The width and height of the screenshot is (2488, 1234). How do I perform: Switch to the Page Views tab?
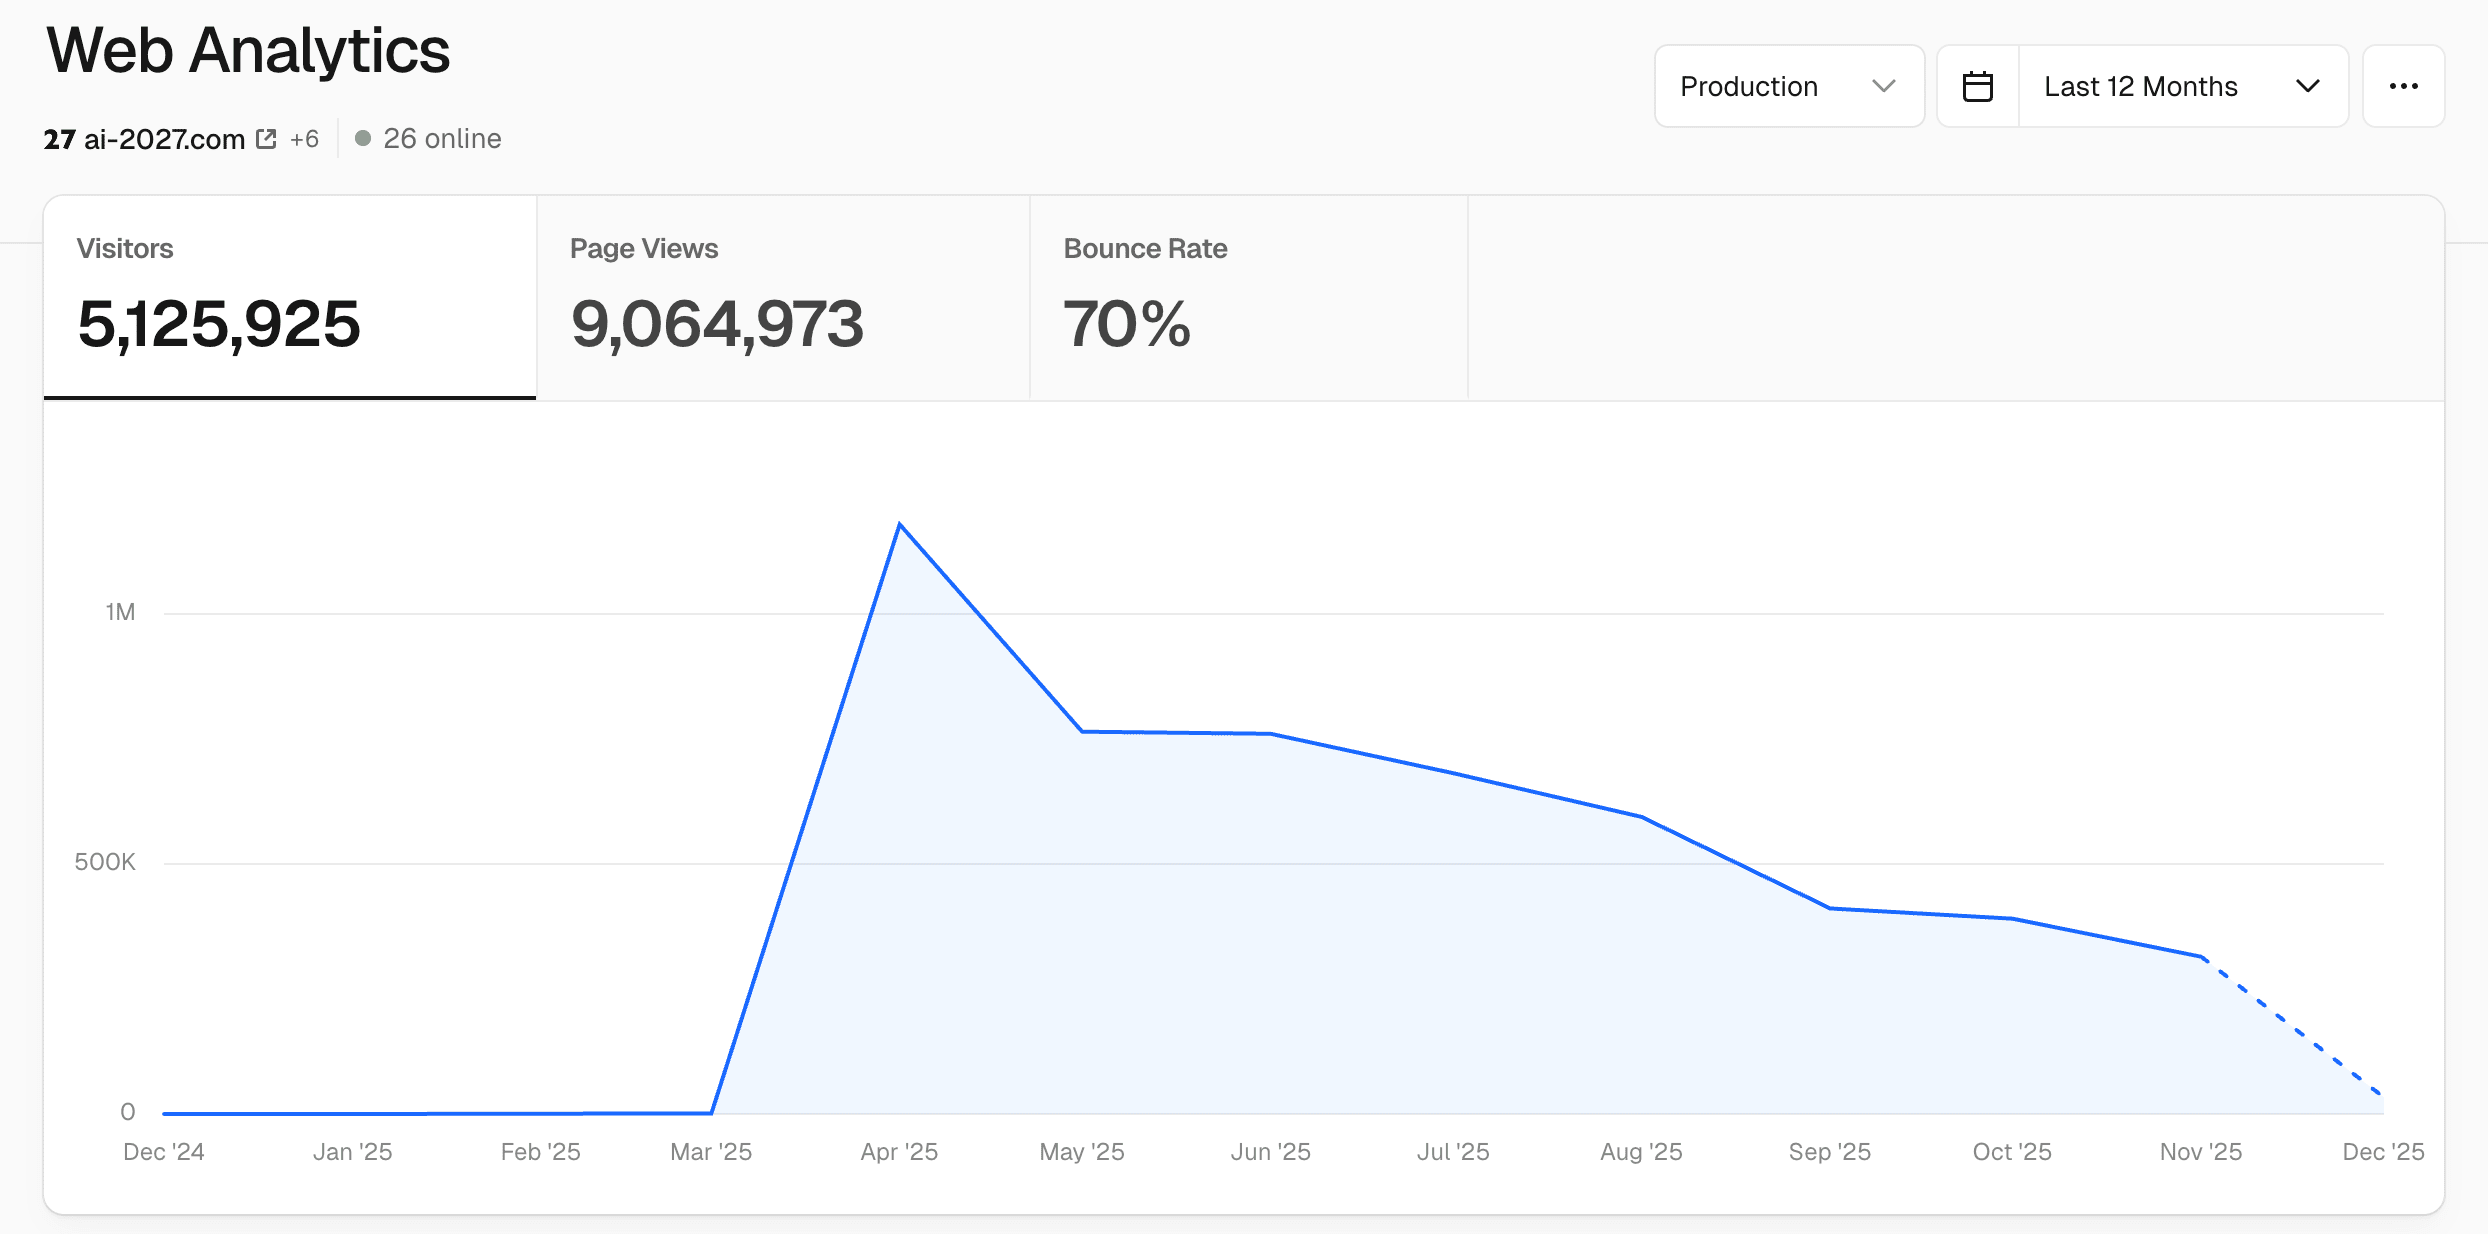[783, 298]
